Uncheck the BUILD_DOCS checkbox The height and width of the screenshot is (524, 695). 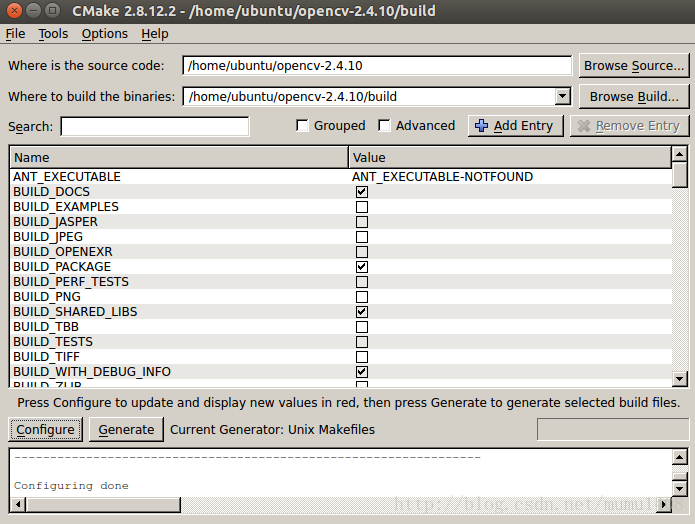(x=362, y=192)
